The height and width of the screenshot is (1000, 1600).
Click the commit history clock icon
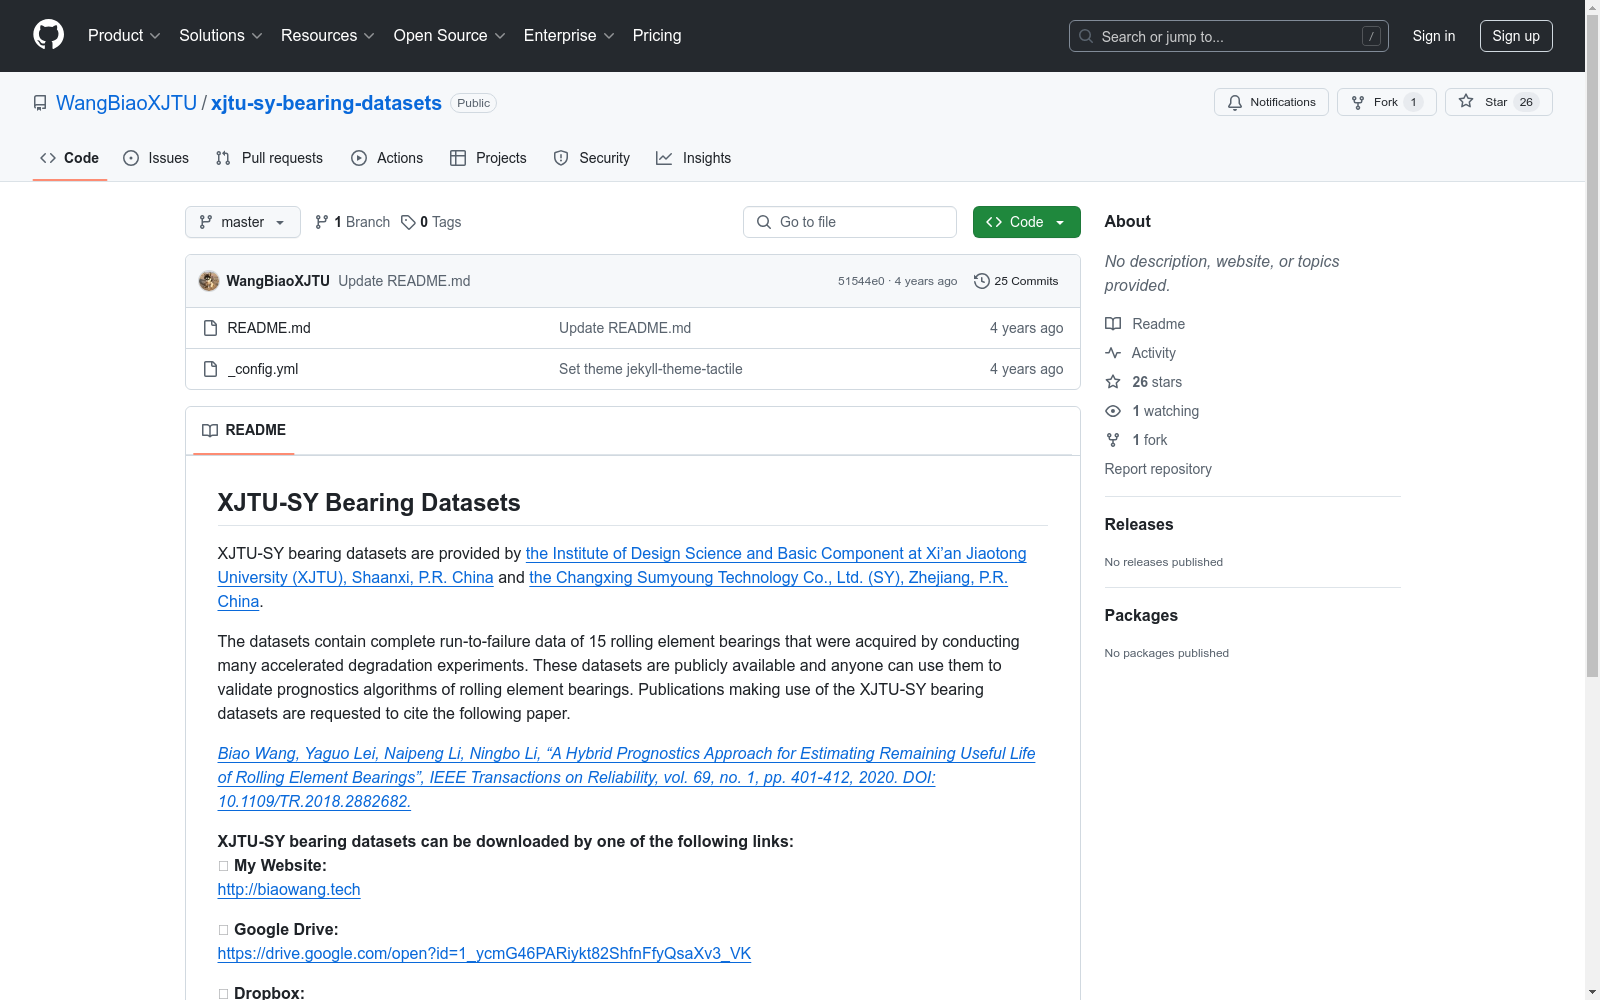click(x=982, y=281)
